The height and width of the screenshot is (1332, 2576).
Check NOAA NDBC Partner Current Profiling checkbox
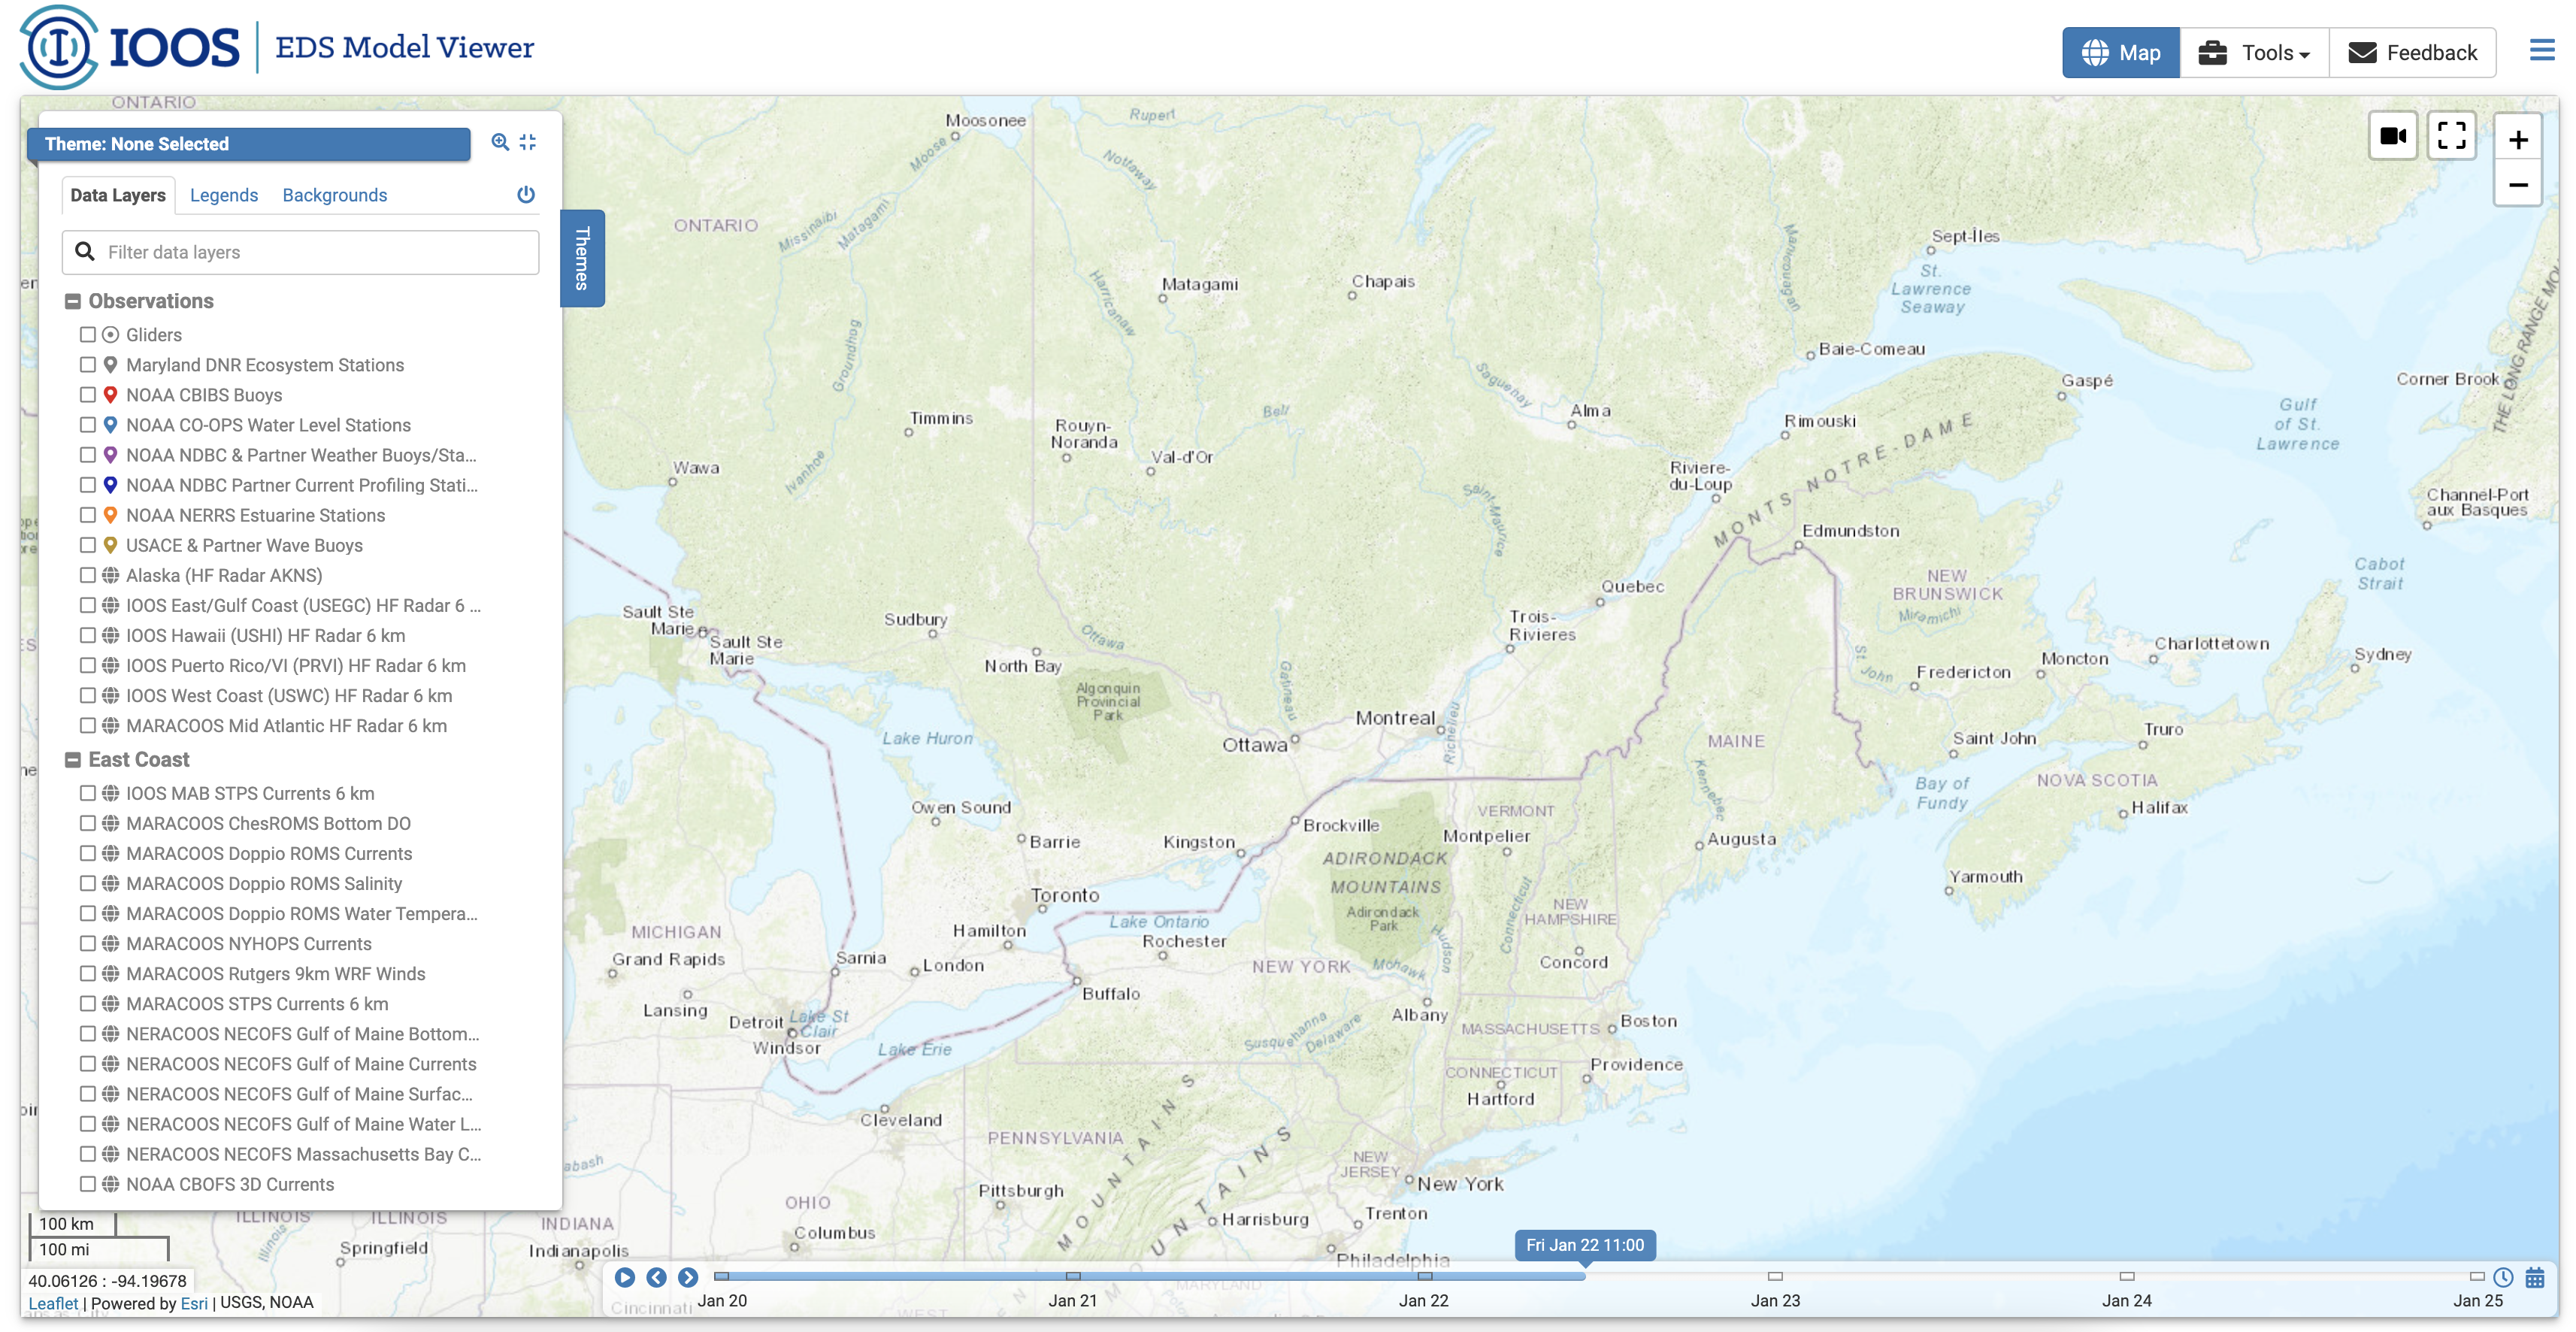(88, 485)
